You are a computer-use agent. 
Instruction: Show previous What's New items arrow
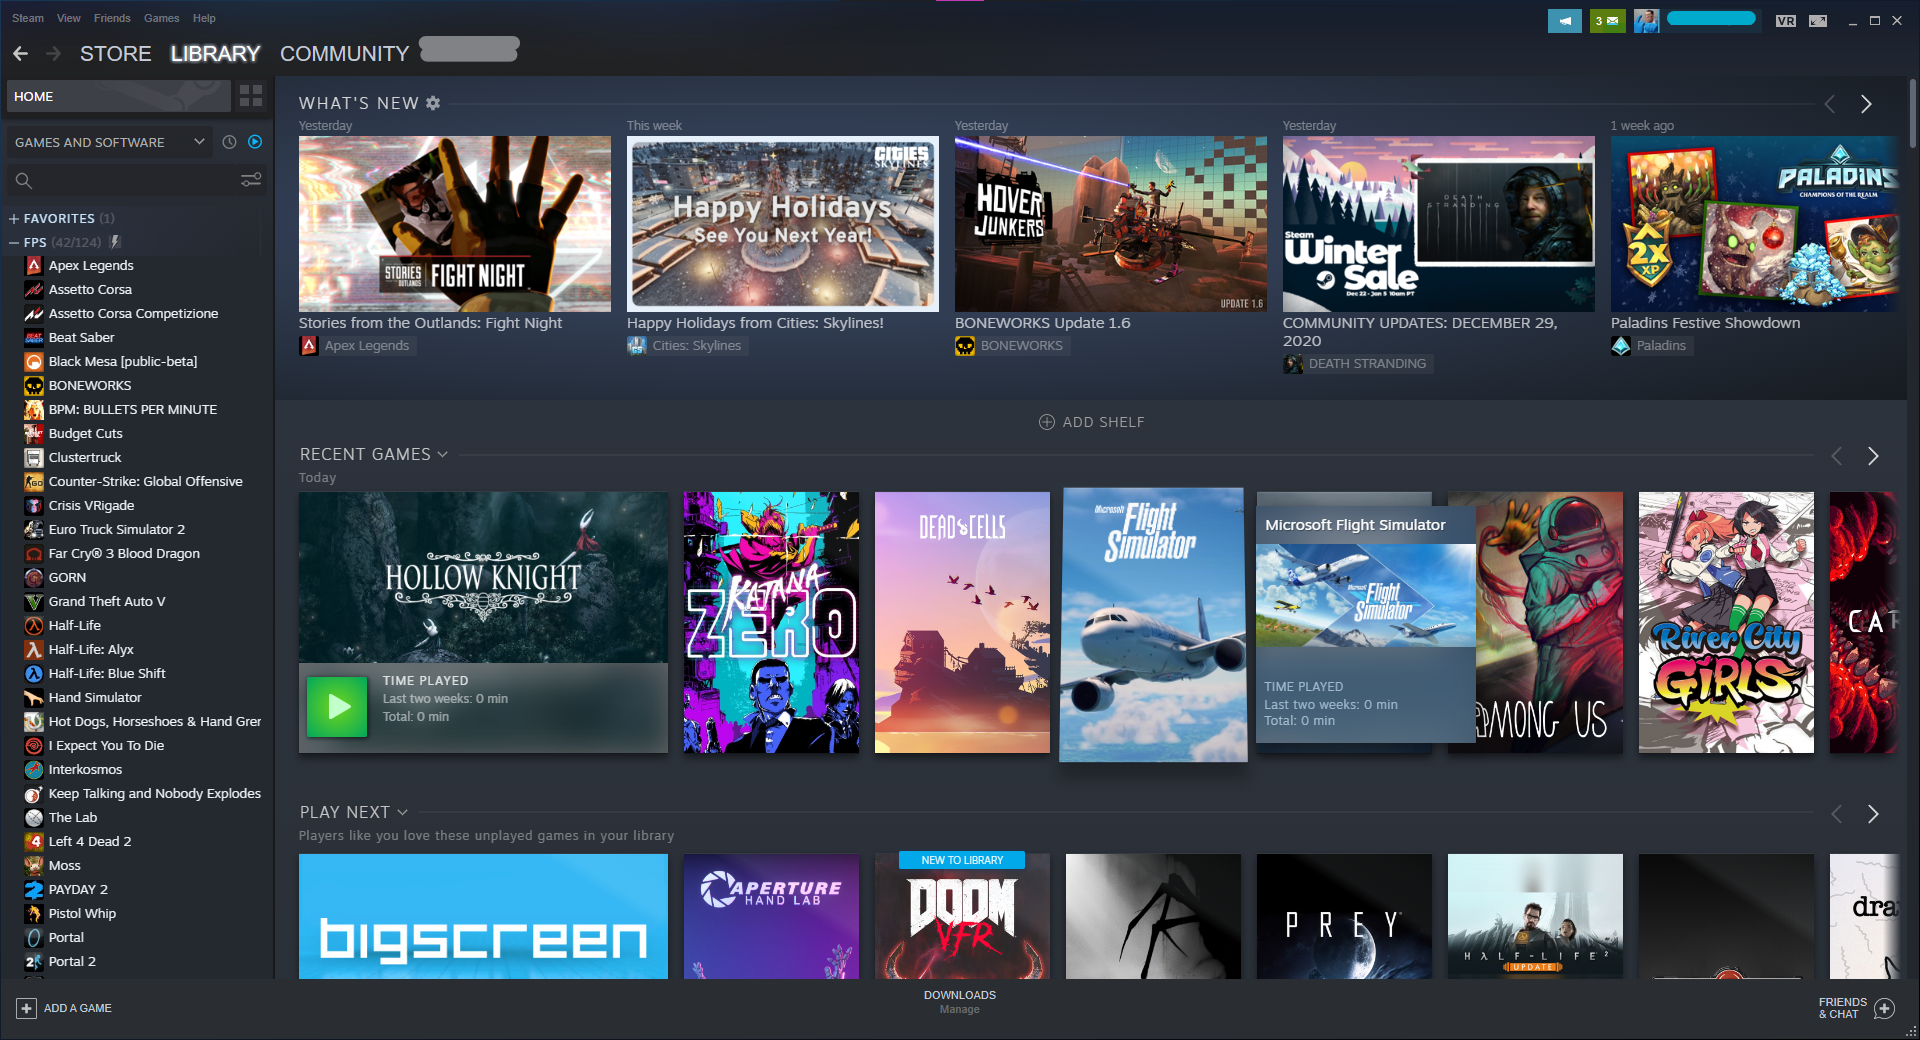1829,104
